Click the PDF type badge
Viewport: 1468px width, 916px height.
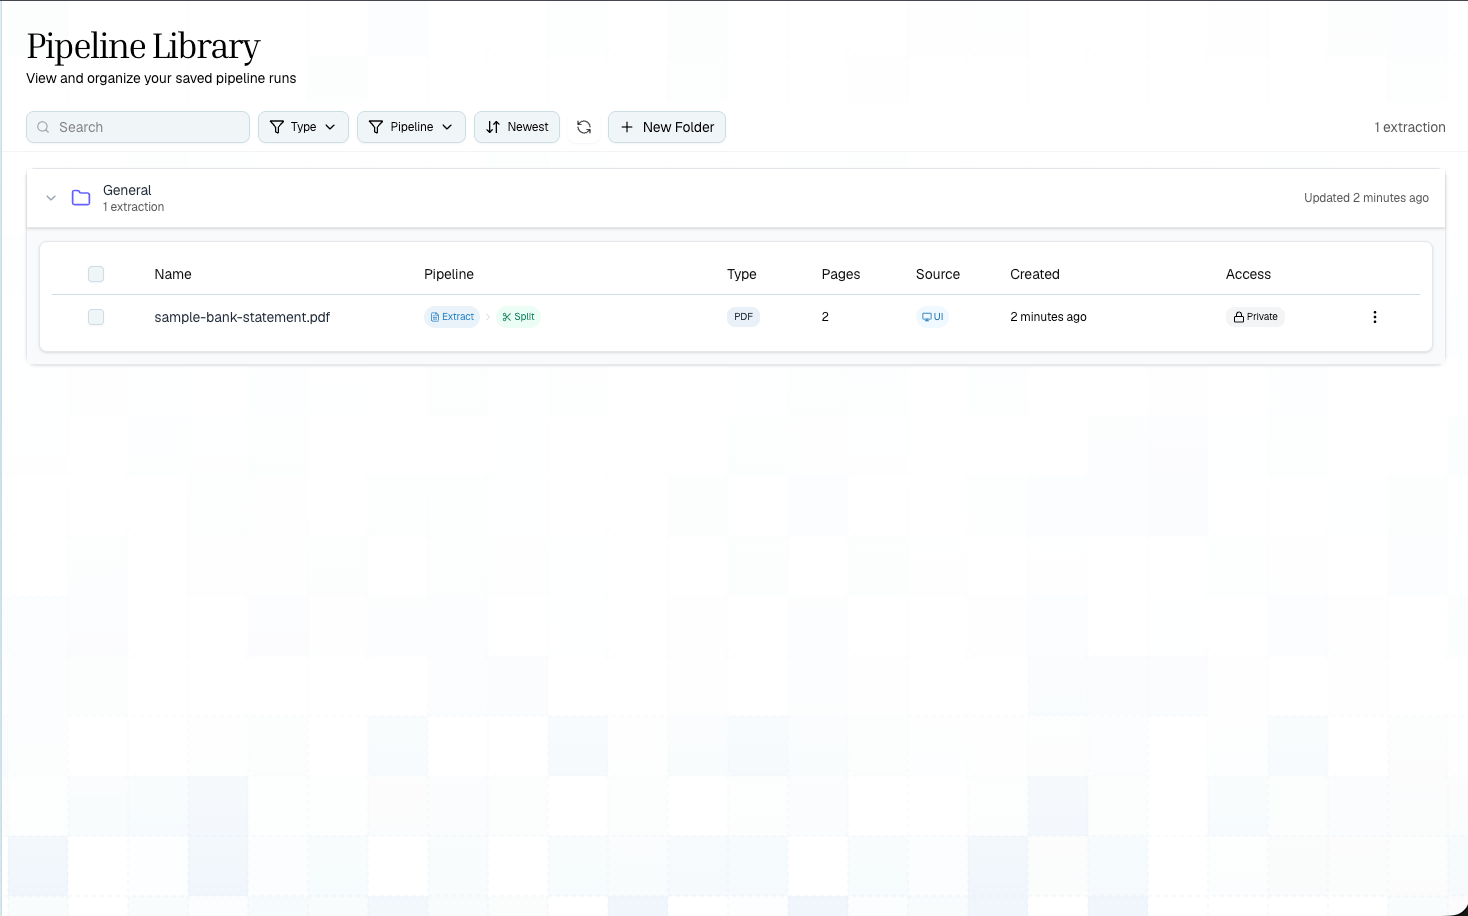click(743, 317)
